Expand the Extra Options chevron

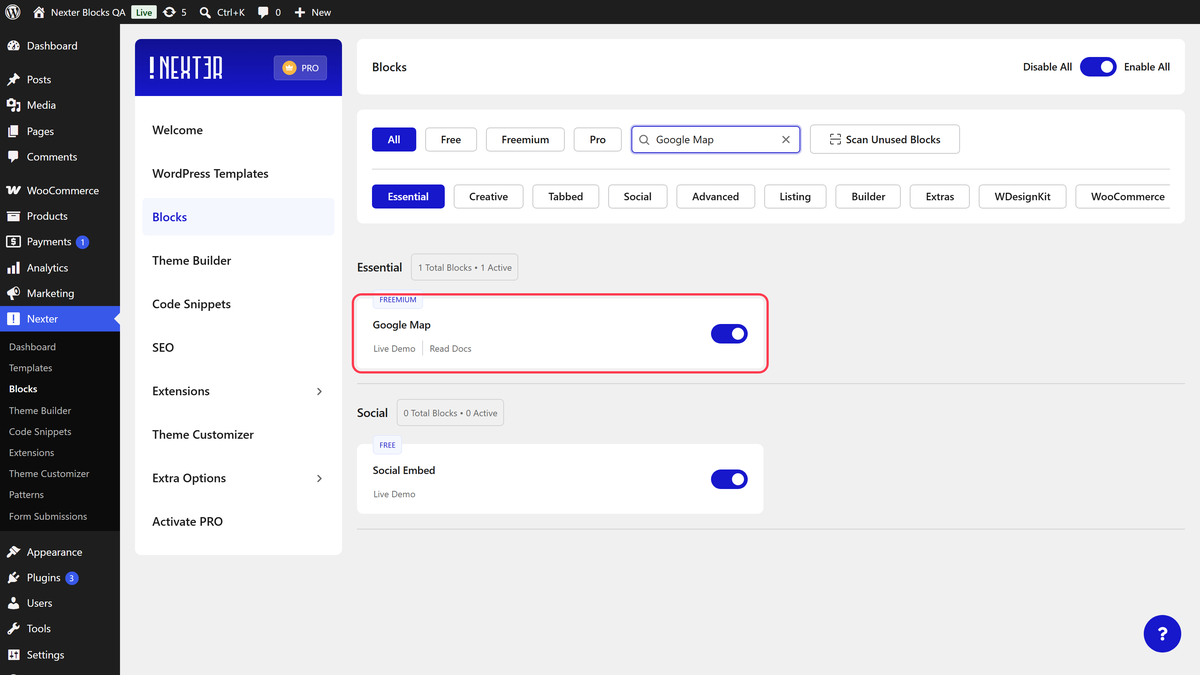pyautogui.click(x=319, y=478)
